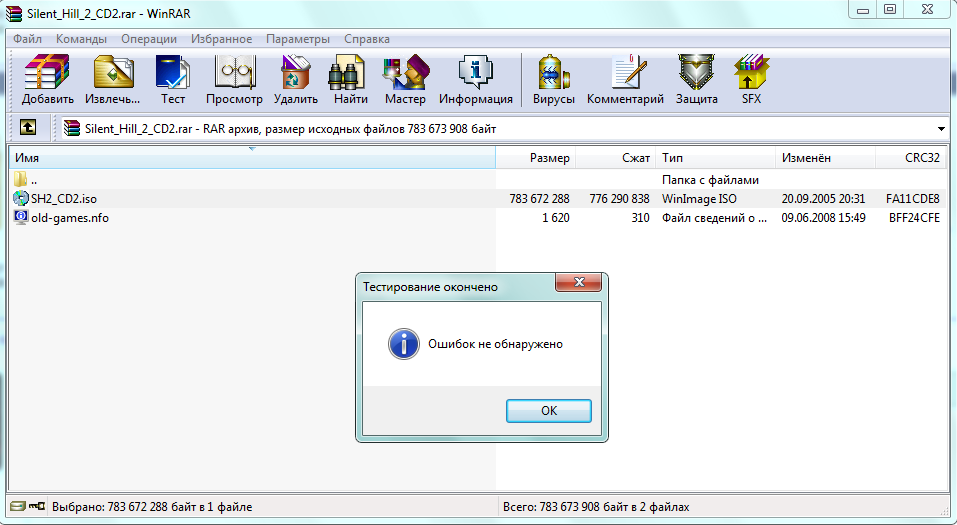
Task: Click the Папка с файлами type cell
Action: [x=710, y=180]
